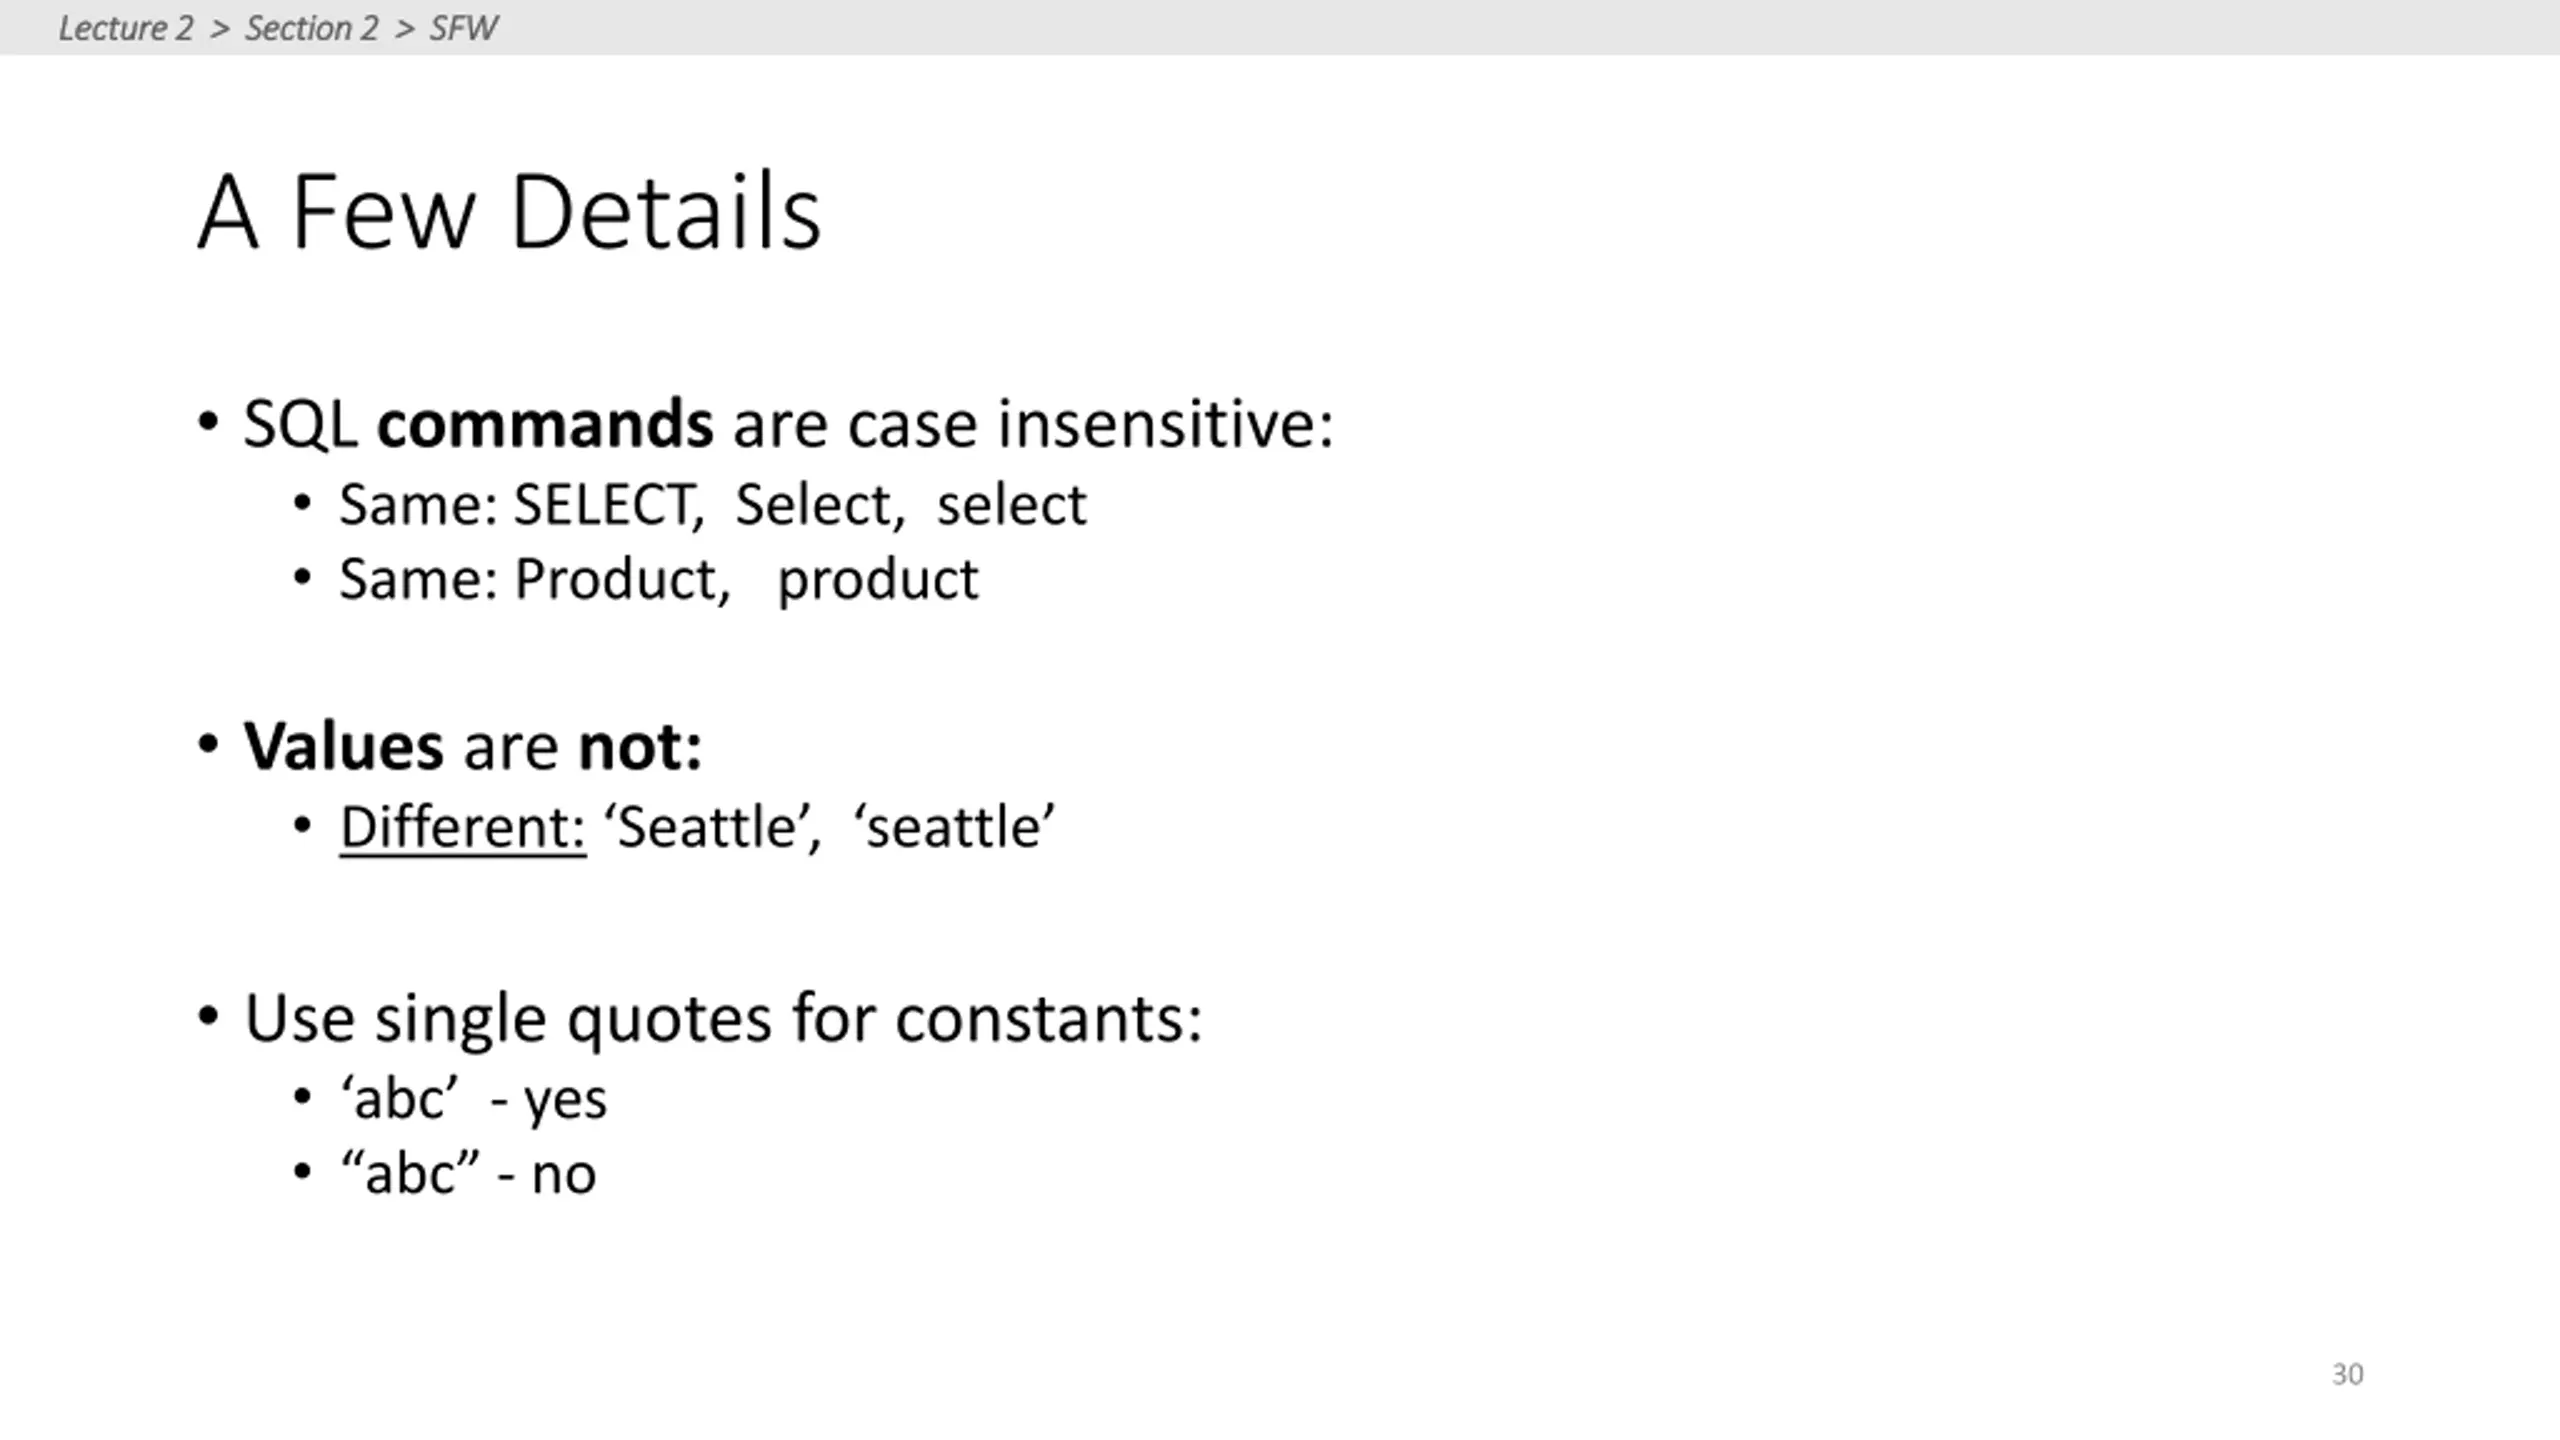Click the lowercase 'seattle' value
The height and width of the screenshot is (1440, 2560).
954,828
